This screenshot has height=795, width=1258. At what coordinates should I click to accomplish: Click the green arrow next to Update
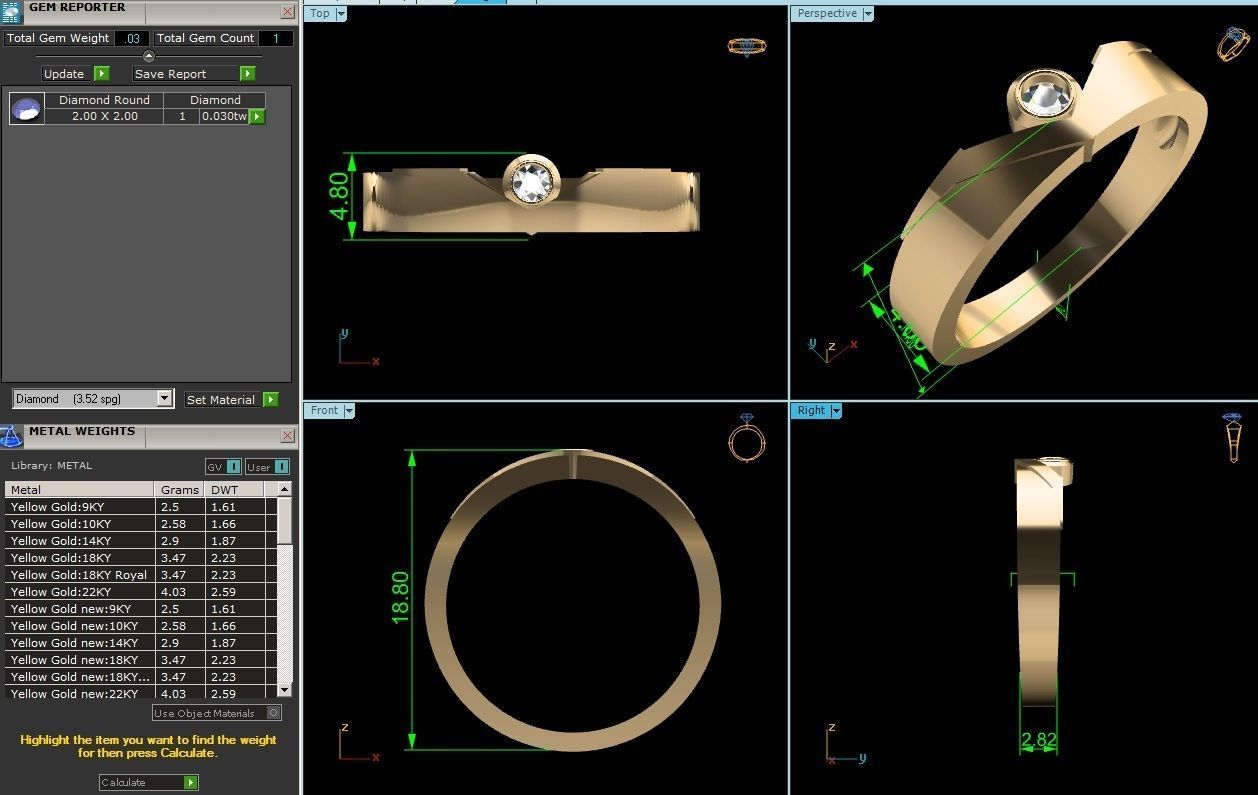click(102, 74)
